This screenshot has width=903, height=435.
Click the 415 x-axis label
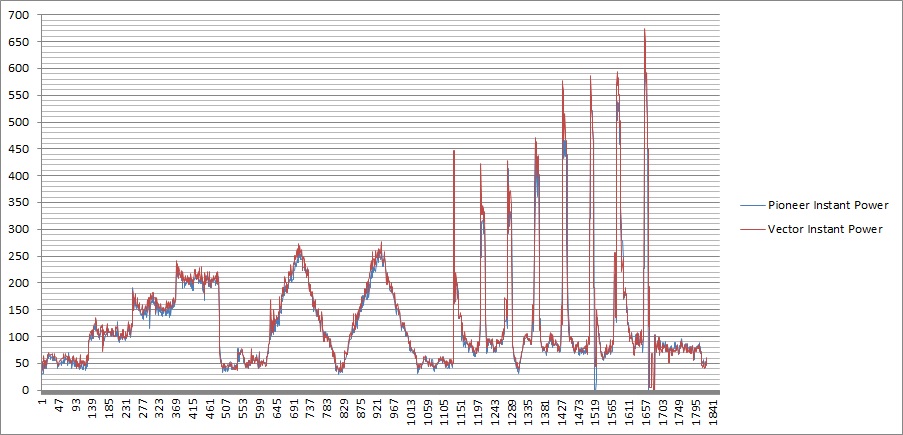point(193,409)
